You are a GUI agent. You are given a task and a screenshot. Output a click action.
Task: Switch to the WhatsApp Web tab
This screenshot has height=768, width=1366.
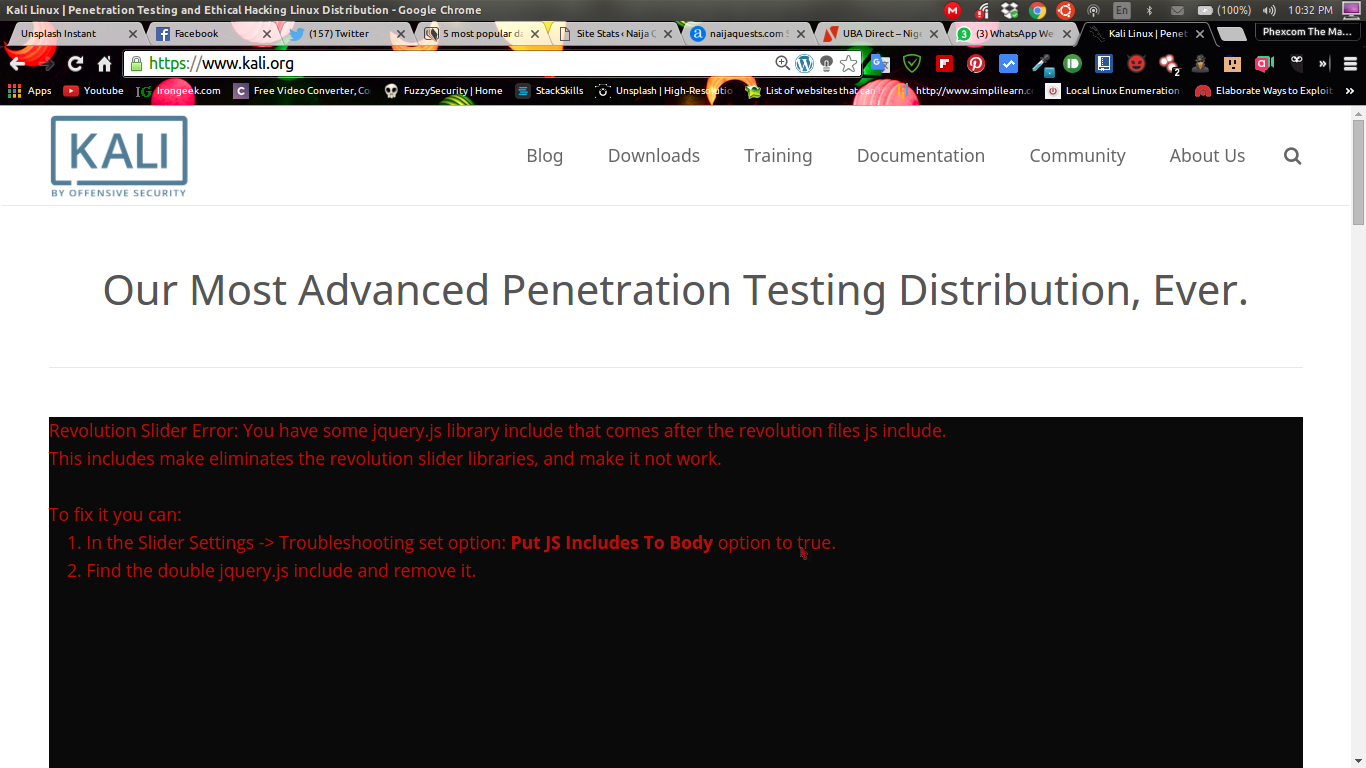(x=1012, y=34)
